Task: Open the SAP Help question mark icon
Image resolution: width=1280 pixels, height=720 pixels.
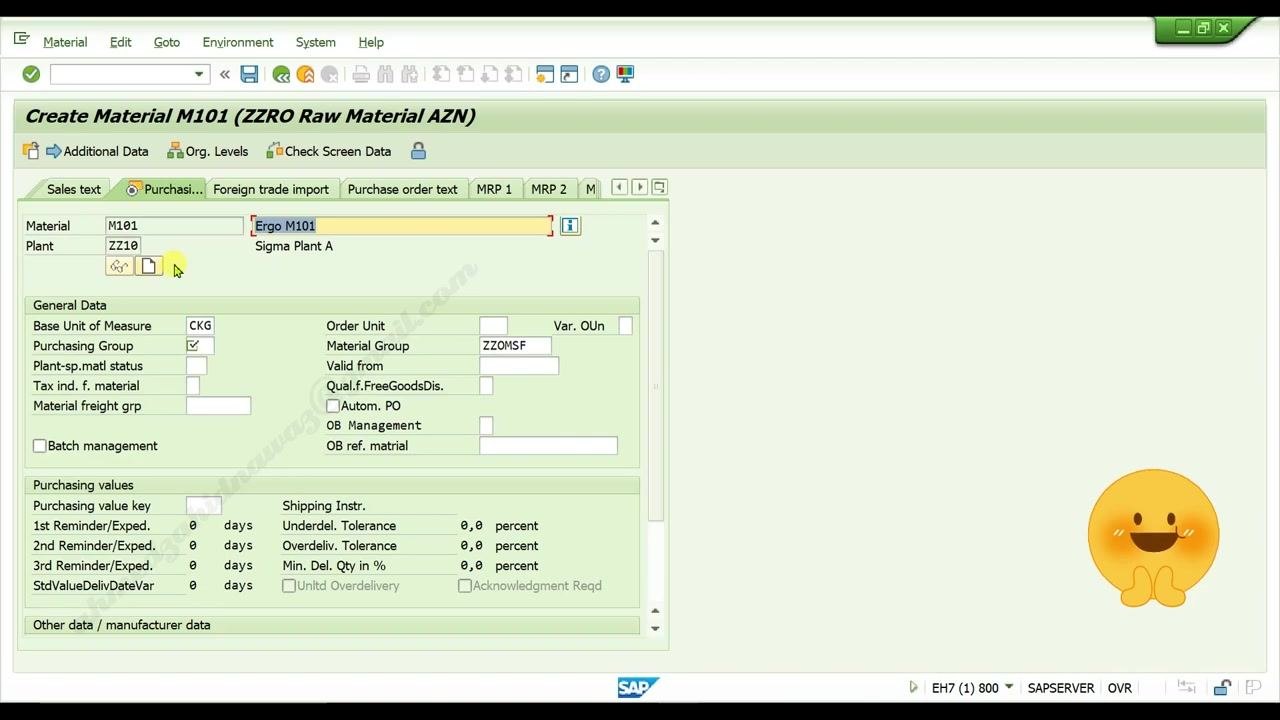Action: pos(601,74)
